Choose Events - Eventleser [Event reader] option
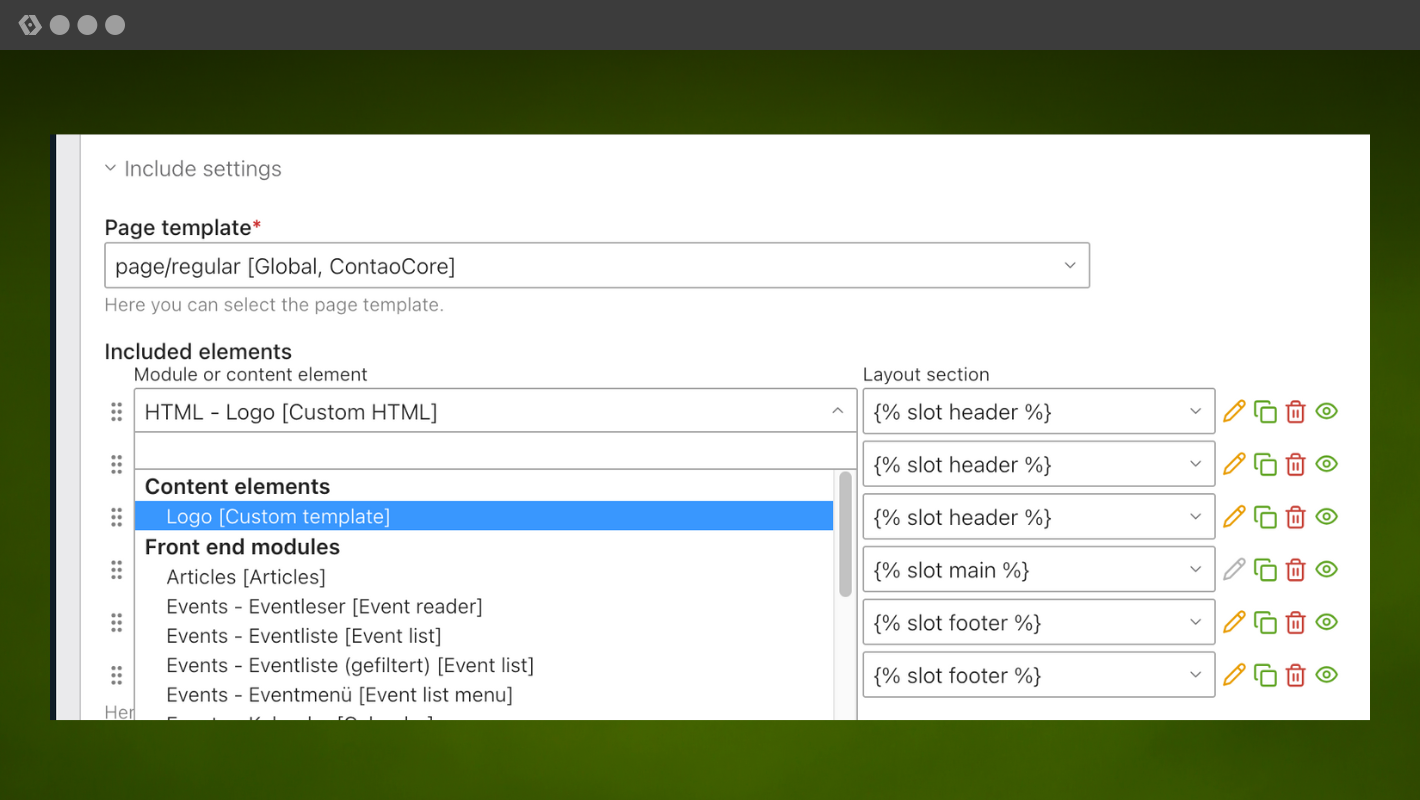This screenshot has height=800, width=1420. point(324,606)
